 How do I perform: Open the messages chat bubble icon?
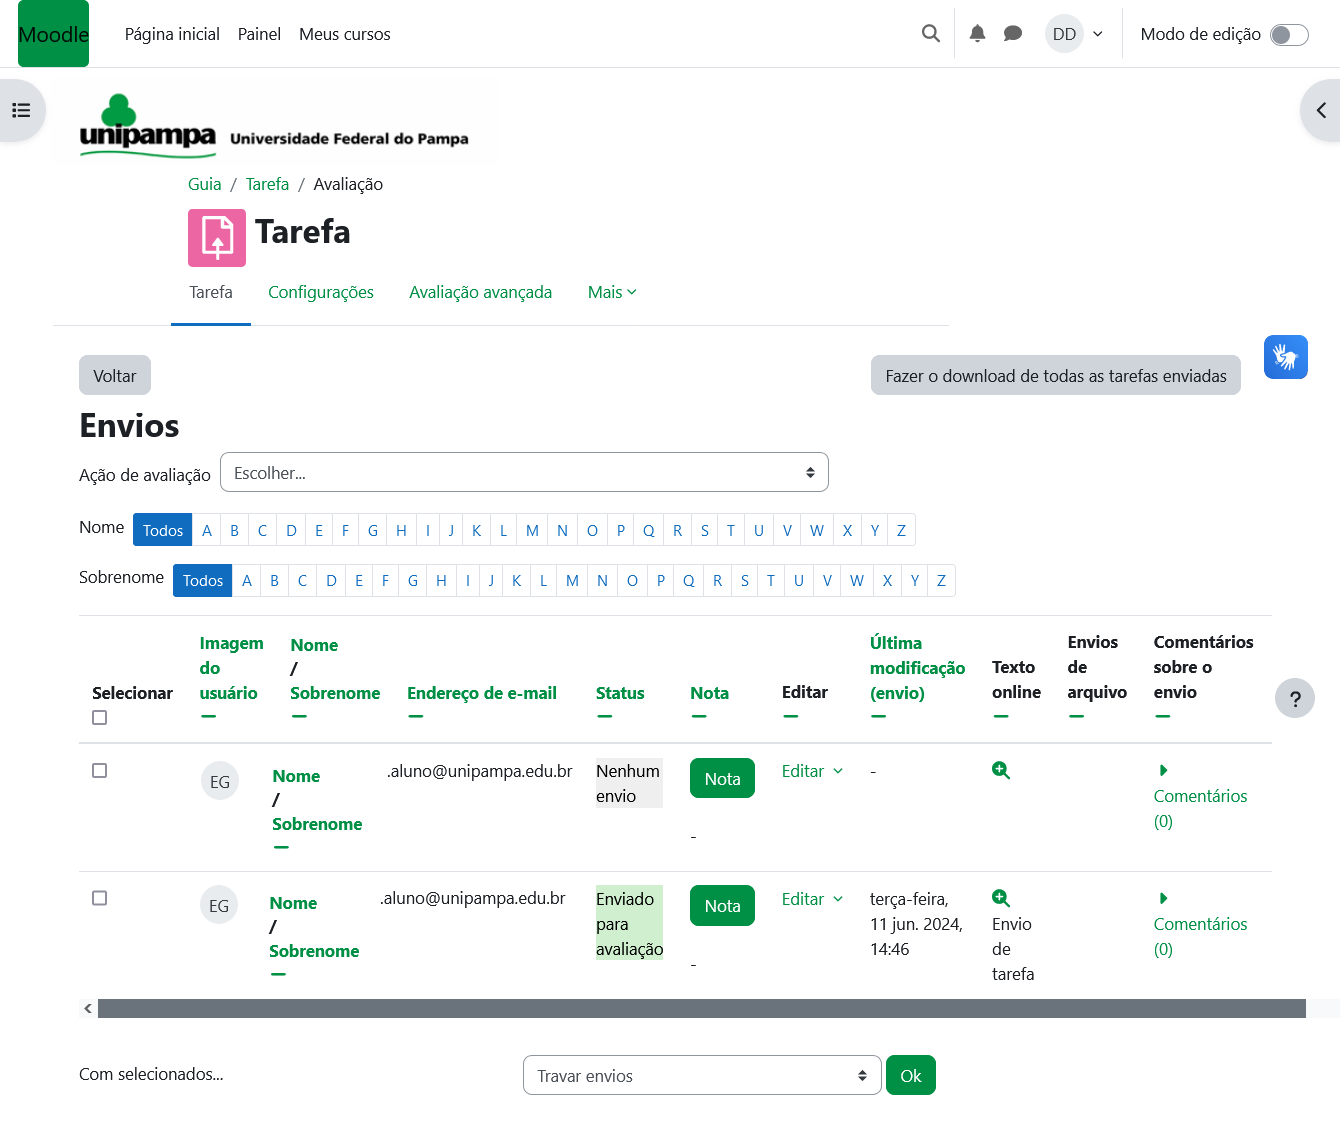(1012, 34)
